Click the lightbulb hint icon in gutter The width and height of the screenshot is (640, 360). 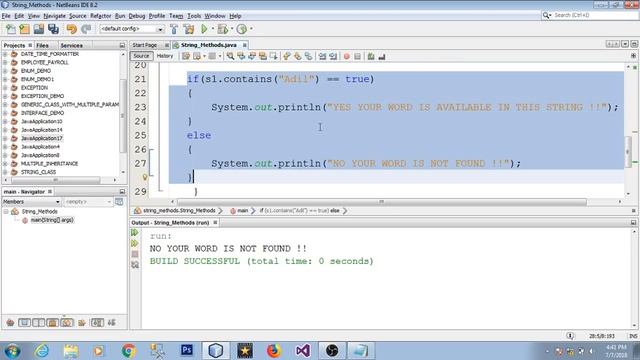[144, 177]
